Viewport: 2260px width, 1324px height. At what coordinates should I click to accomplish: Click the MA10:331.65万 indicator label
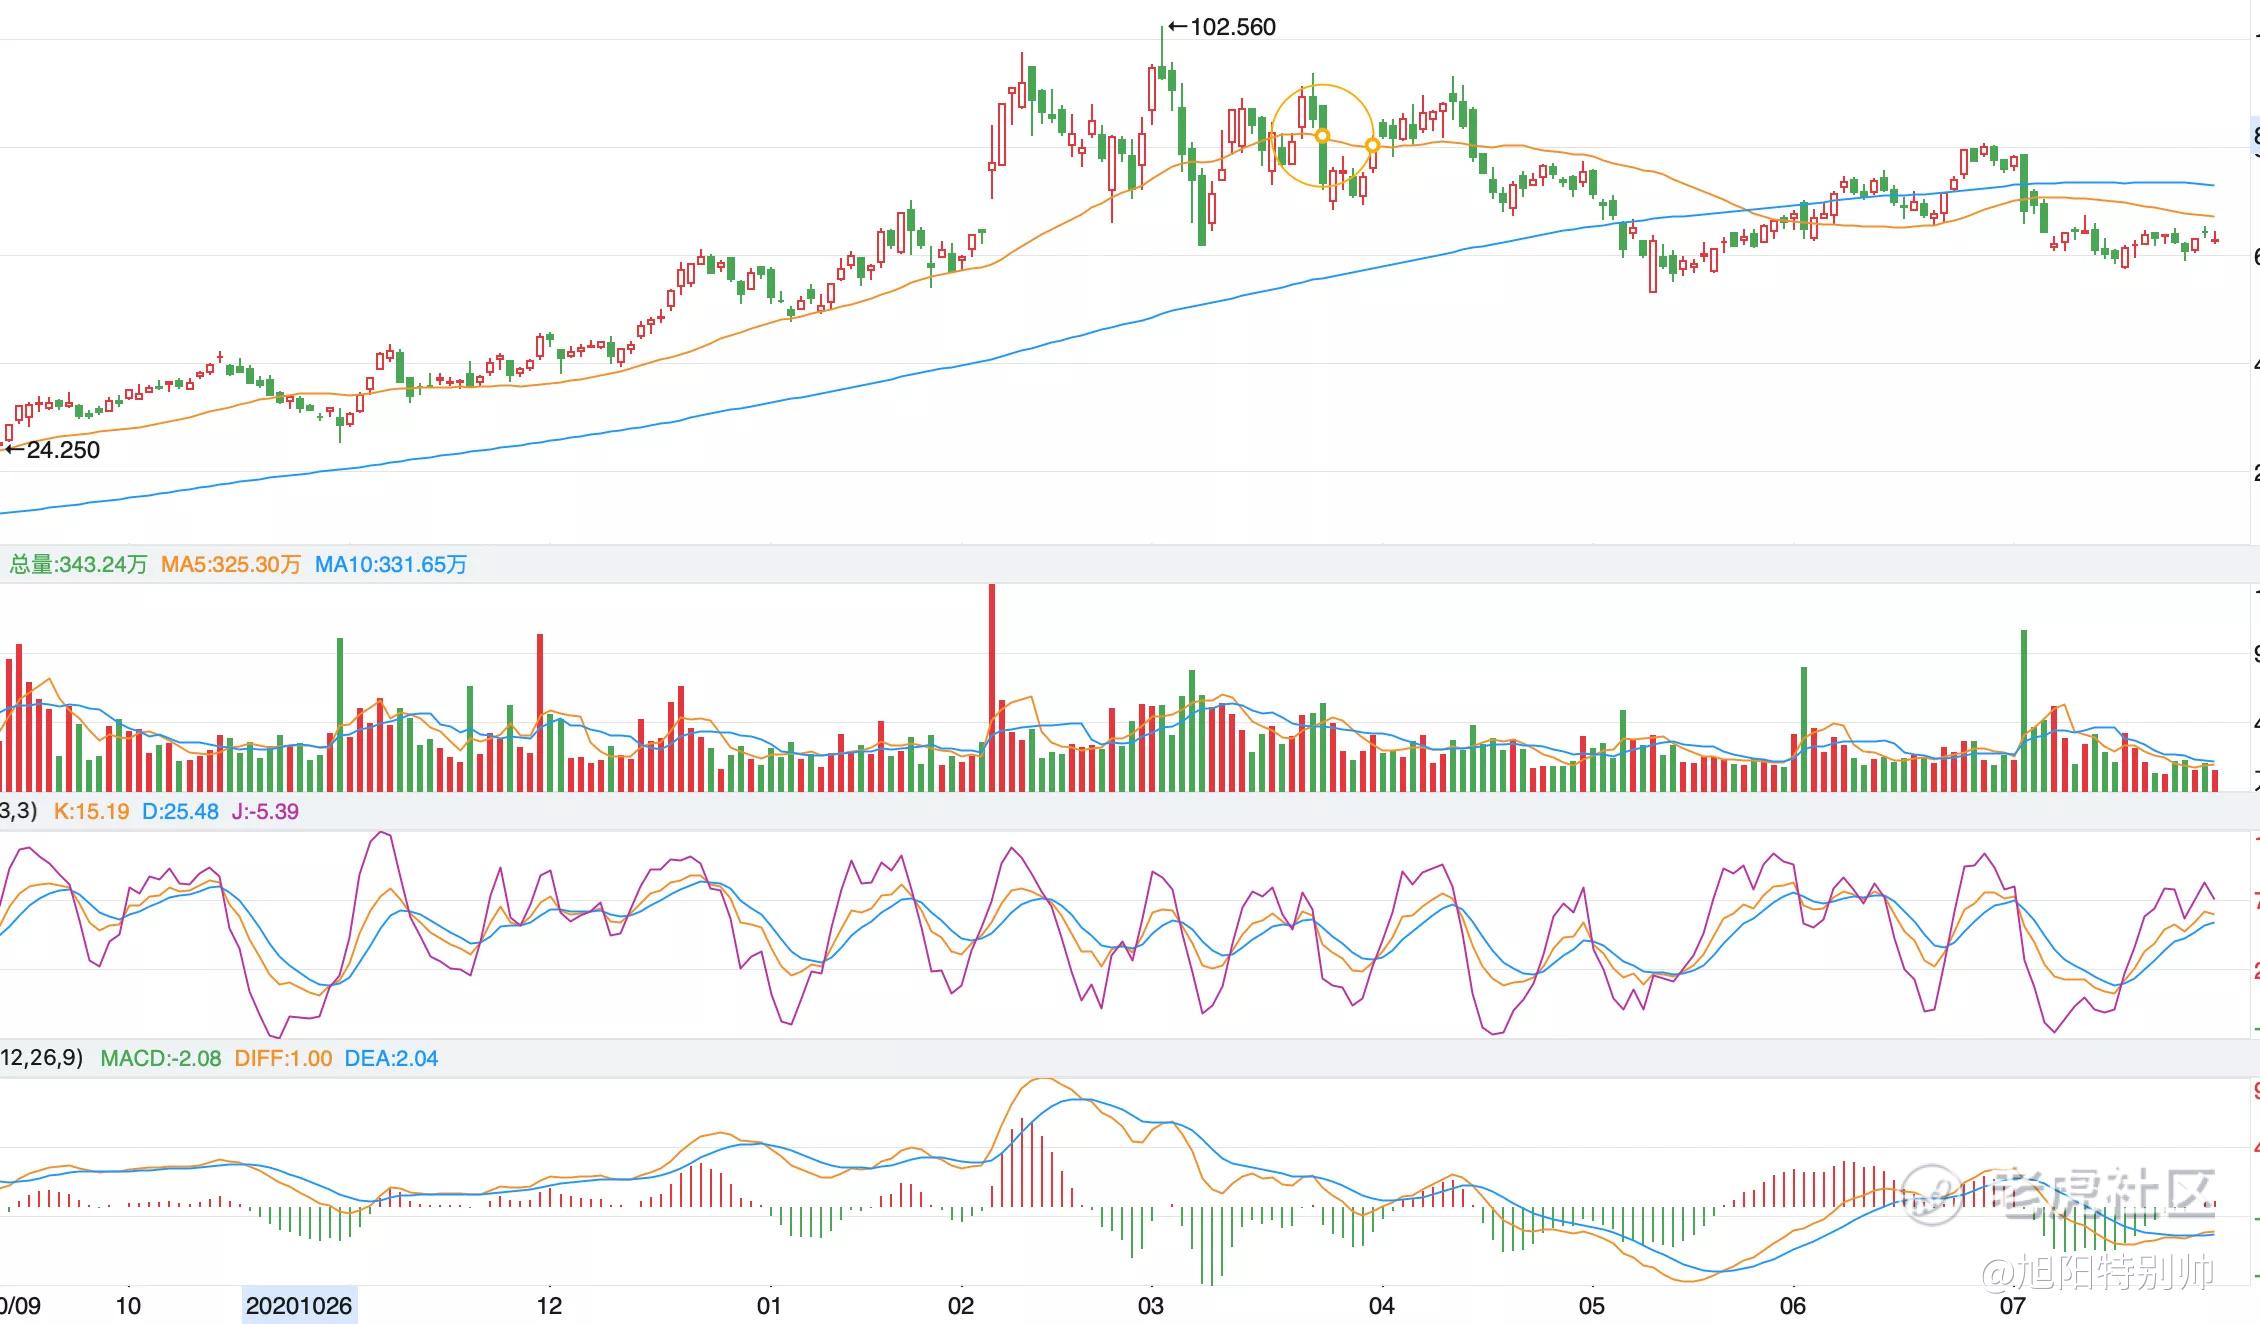(391, 565)
